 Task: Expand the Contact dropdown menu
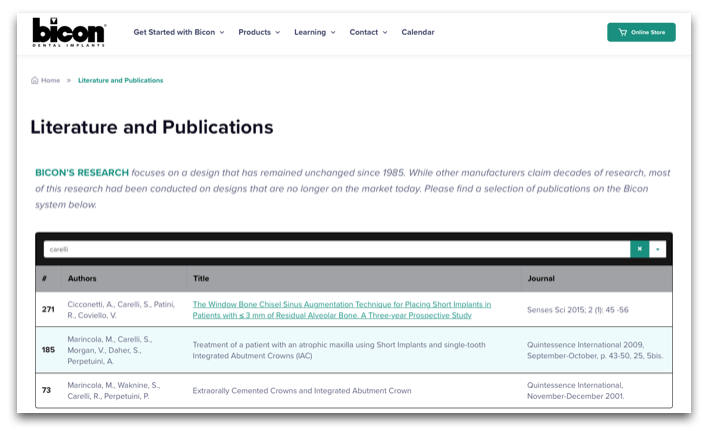[368, 32]
